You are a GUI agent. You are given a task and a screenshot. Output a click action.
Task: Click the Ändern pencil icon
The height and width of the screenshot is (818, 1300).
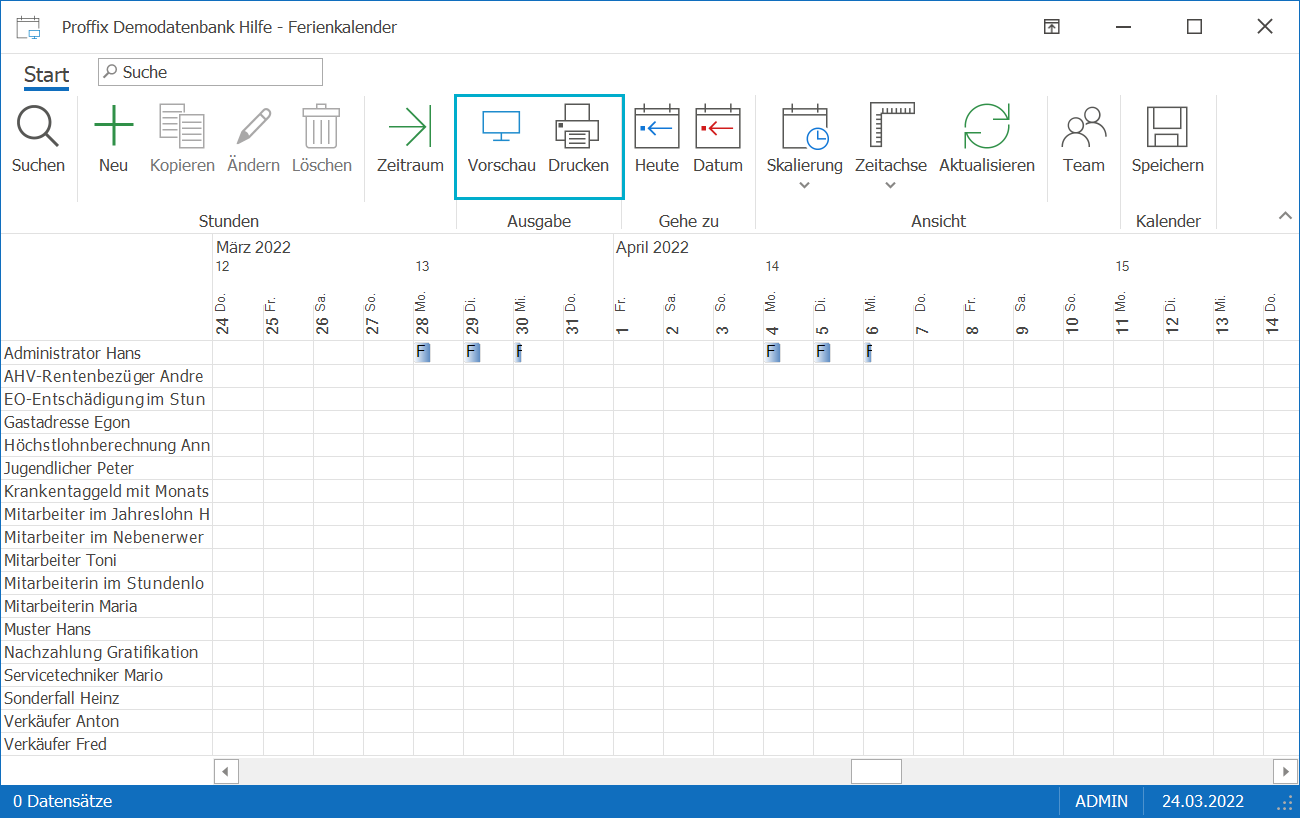(x=253, y=127)
